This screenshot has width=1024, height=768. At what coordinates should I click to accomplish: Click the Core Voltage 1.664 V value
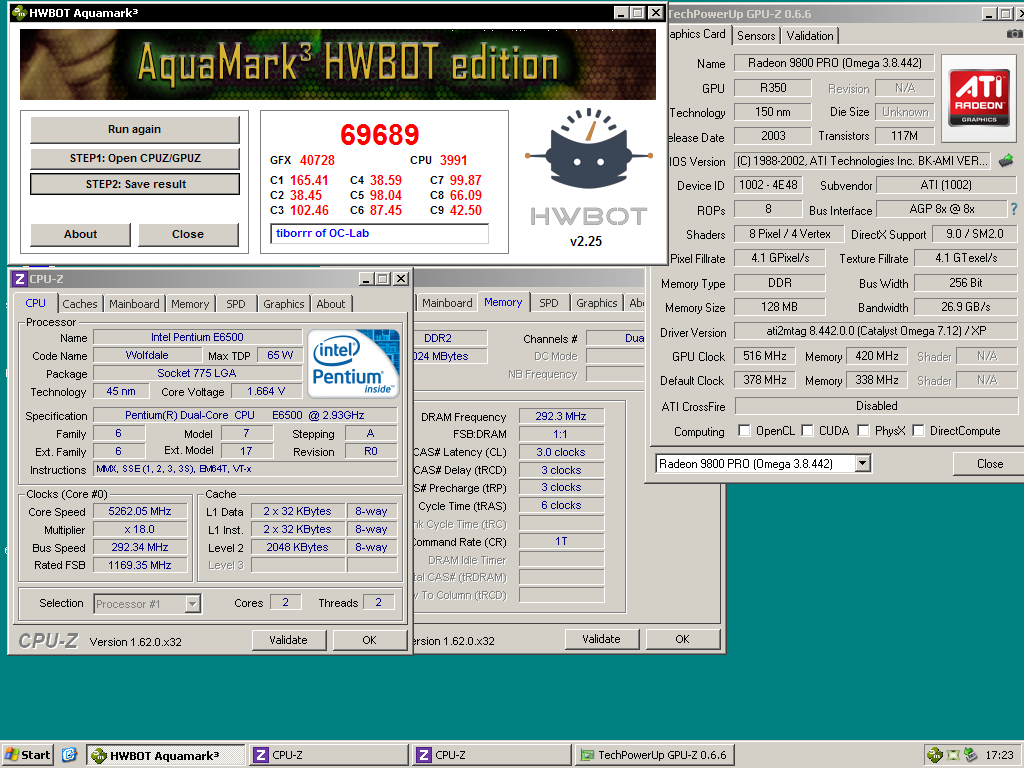(266, 391)
